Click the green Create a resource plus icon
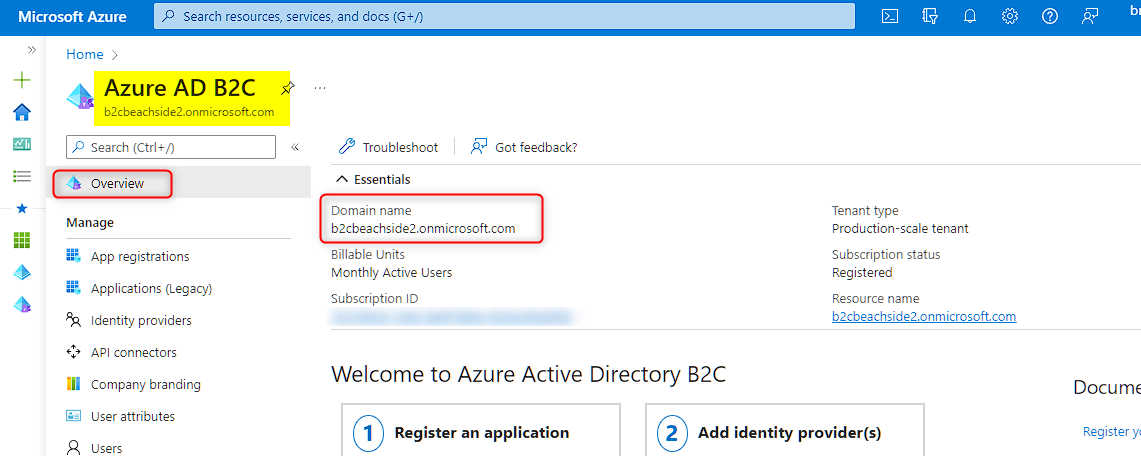The width and height of the screenshot is (1141, 456). pyautogui.click(x=23, y=80)
